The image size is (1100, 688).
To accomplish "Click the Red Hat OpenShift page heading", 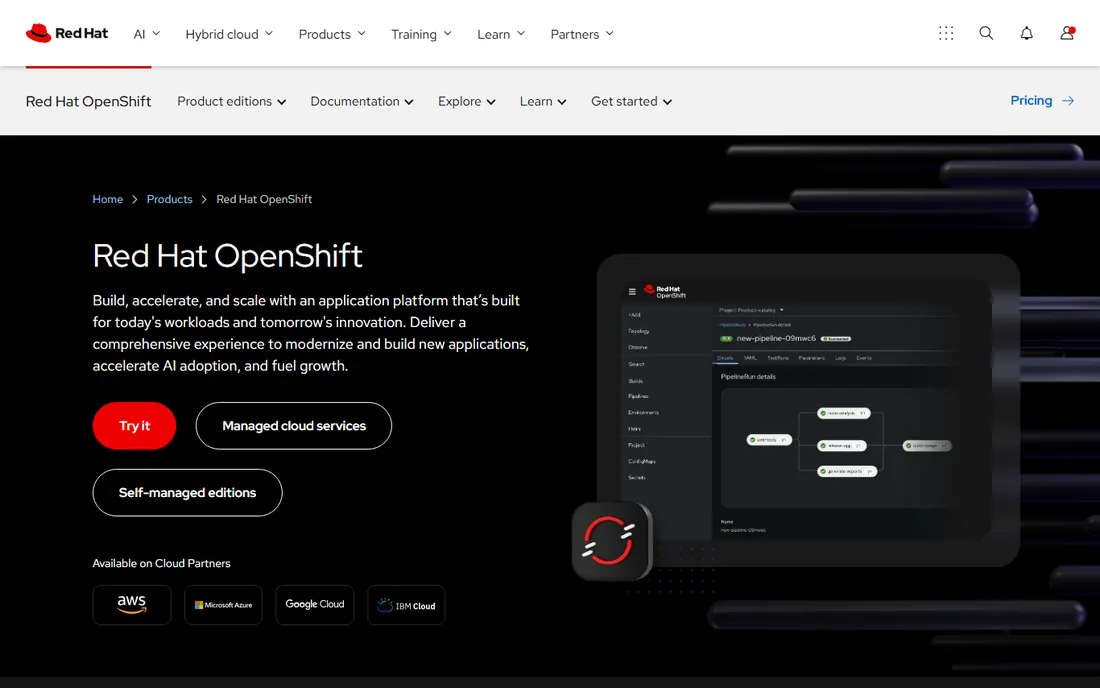I will tap(227, 255).
